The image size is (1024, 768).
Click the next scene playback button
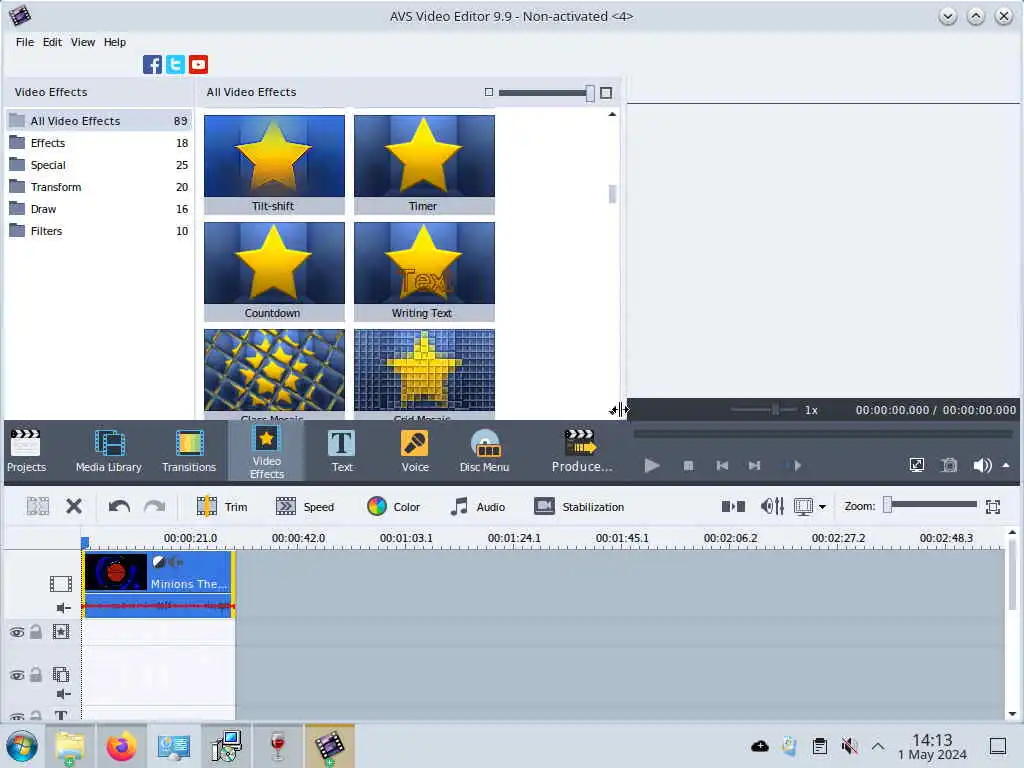[797, 466]
